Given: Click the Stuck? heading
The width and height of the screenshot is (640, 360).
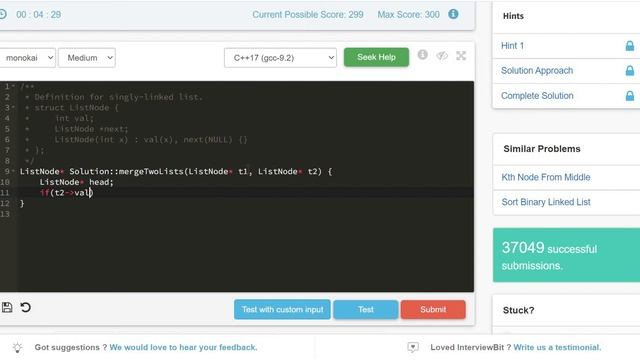Looking at the screenshot, I should pos(518,310).
